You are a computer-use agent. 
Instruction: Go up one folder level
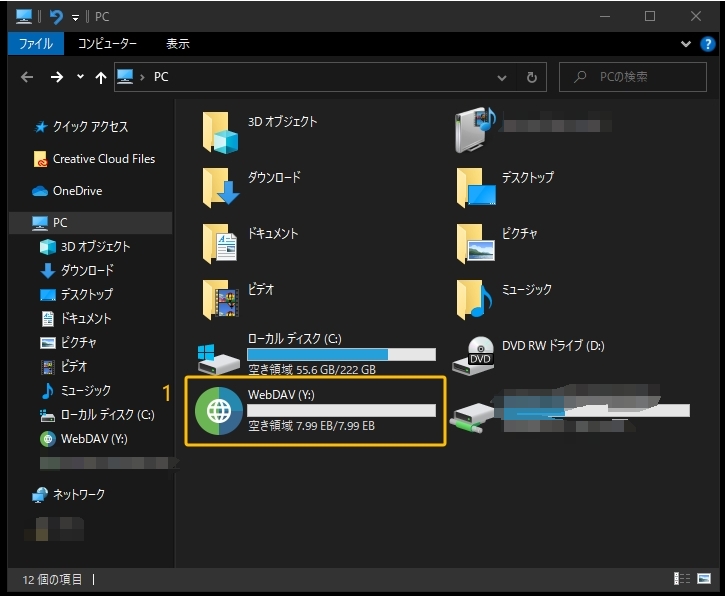click(x=101, y=77)
